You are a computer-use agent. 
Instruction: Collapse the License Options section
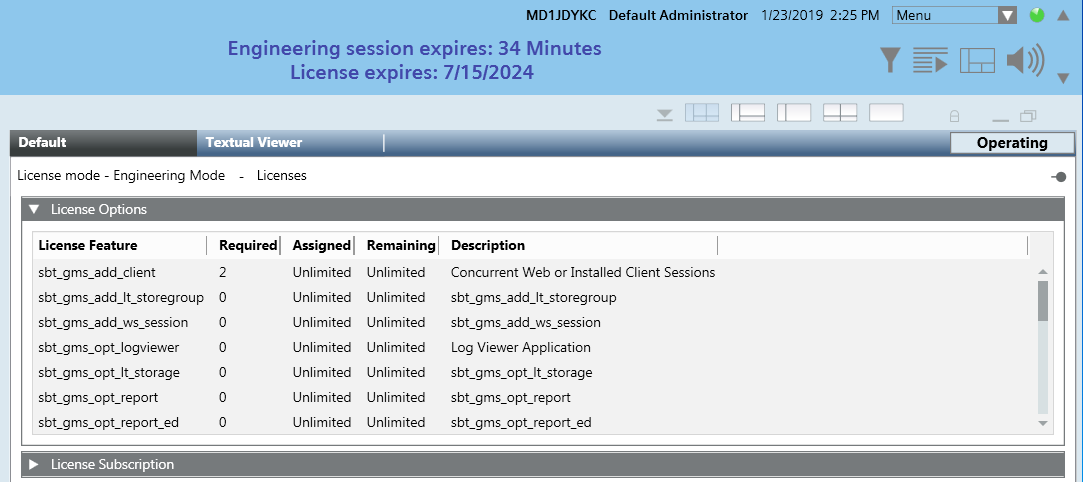click(34, 210)
